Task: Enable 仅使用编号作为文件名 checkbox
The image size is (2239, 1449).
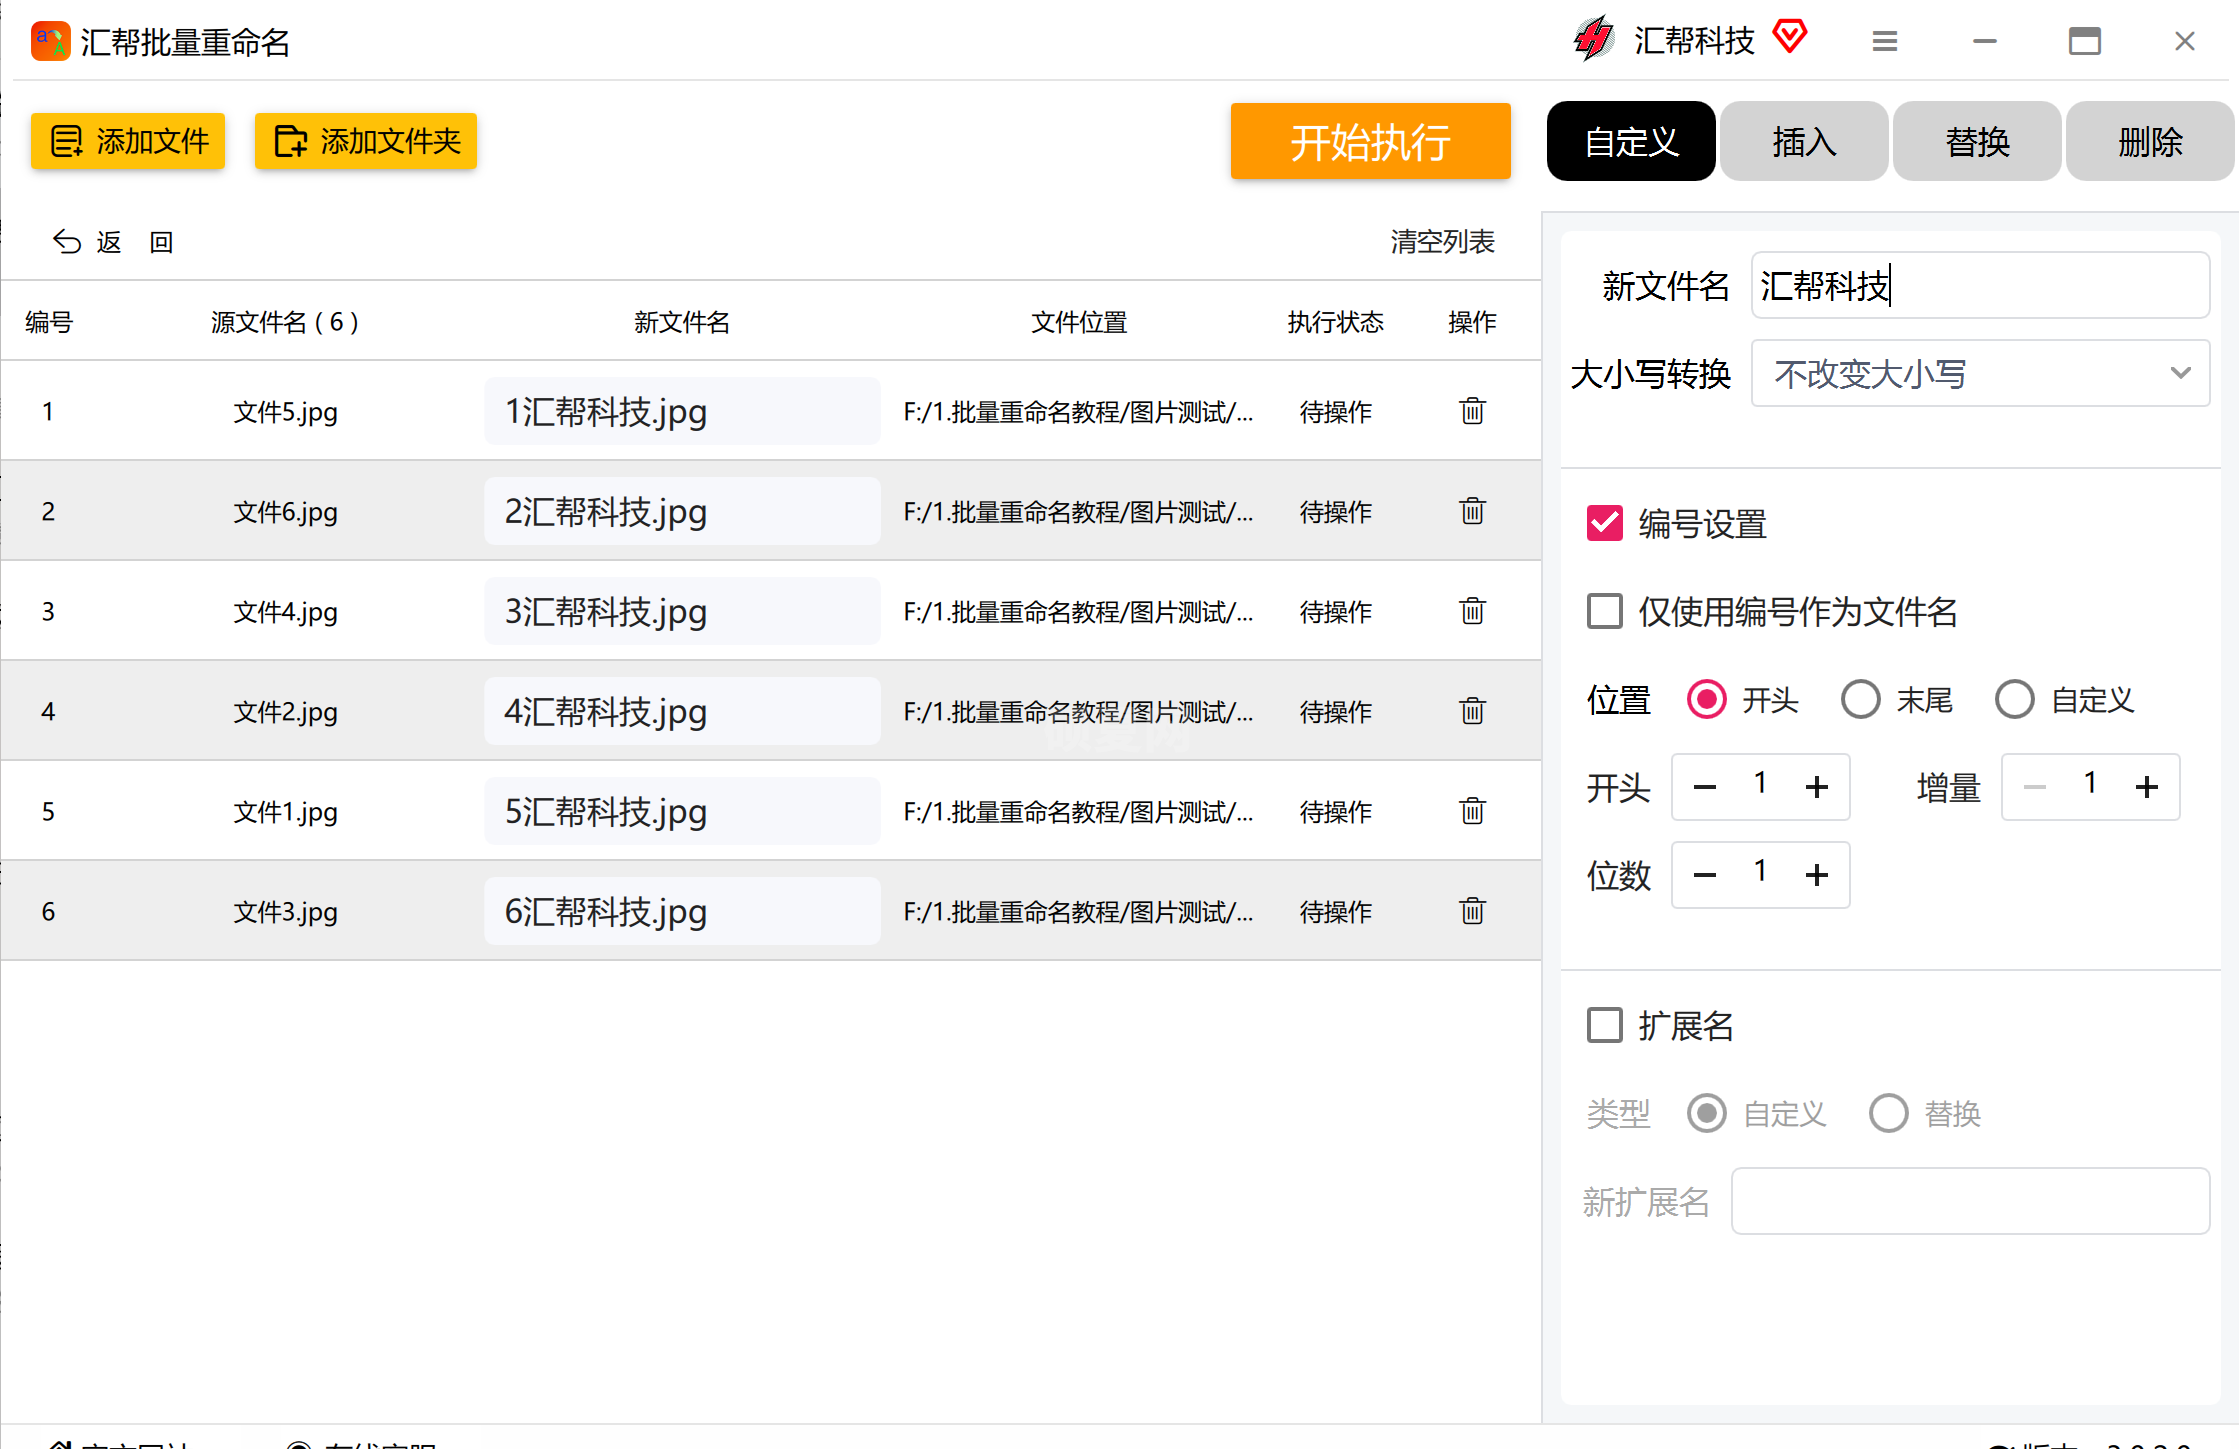Action: click(x=1605, y=611)
